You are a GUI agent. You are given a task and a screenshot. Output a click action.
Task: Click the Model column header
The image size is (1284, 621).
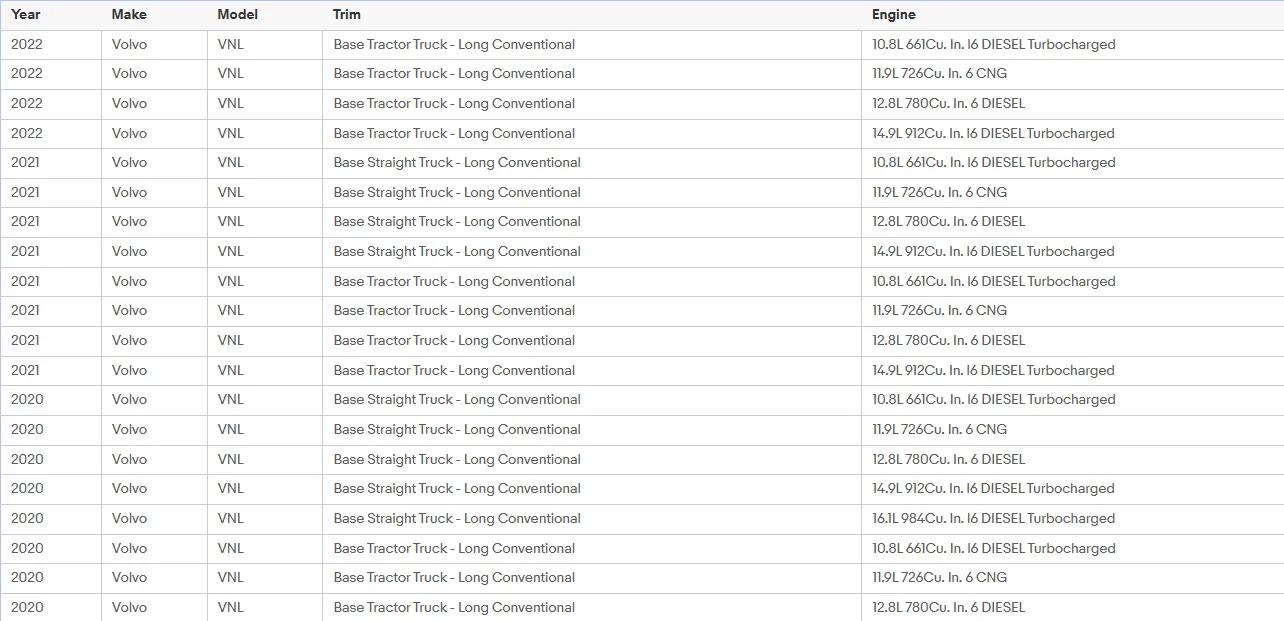pyautogui.click(x=264, y=15)
